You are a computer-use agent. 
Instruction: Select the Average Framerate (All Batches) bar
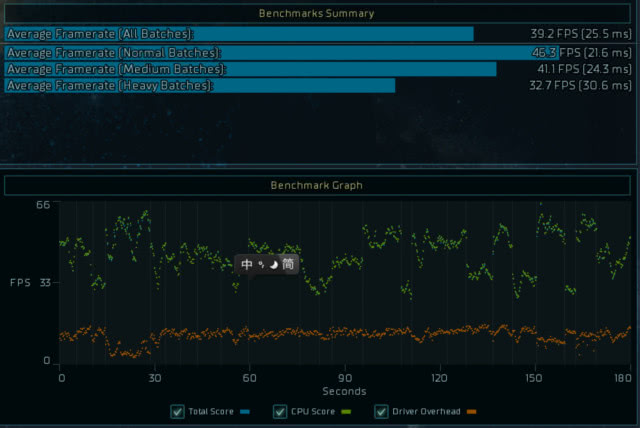(239, 34)
